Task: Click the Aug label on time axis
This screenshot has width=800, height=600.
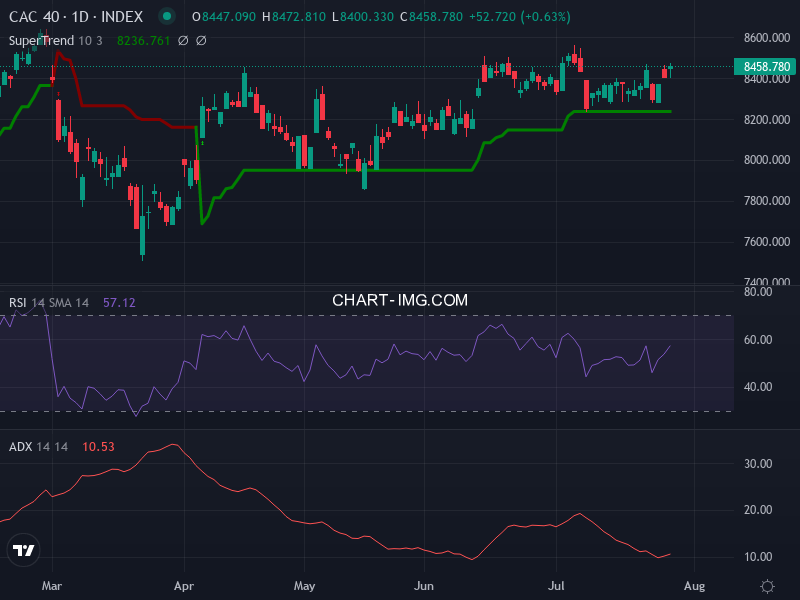Action: tap(694, 586)
